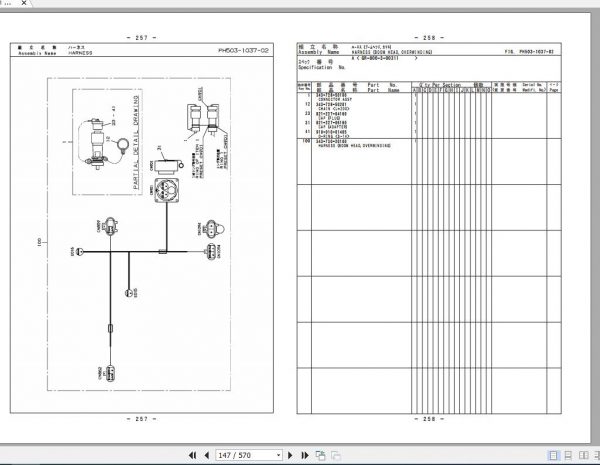Click the 257 page number at top
The width and height of the screenshot is (600, 465).
tap(141, 38)
